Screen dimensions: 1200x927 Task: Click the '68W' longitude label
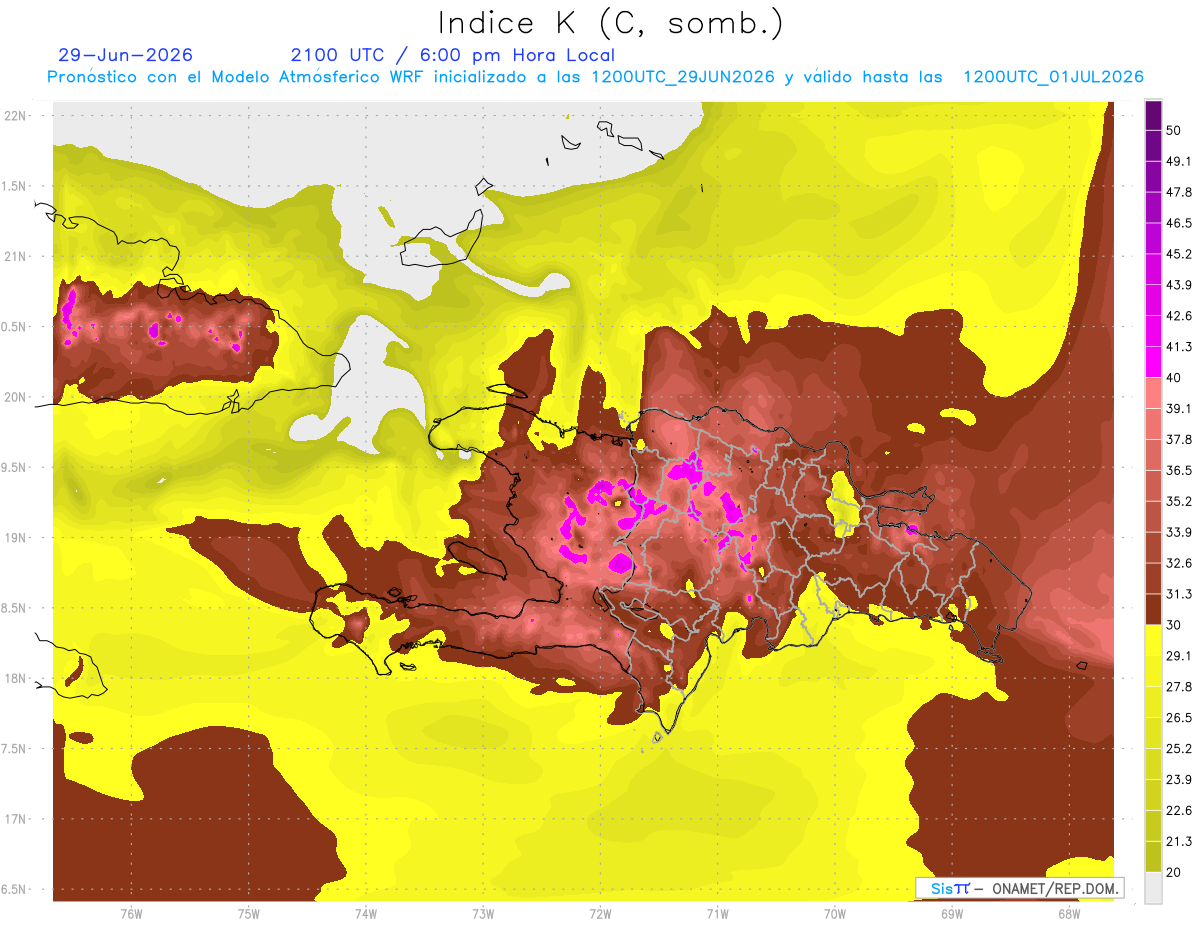coord(1069,914)
